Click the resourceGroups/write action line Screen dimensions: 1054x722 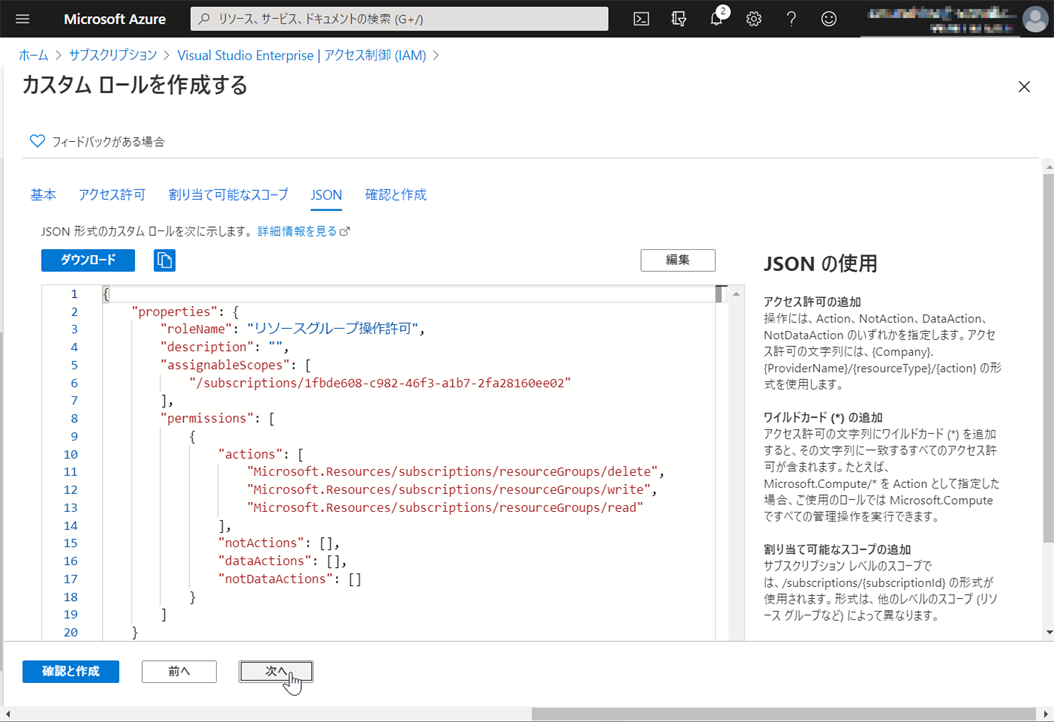tap(452, 489)
